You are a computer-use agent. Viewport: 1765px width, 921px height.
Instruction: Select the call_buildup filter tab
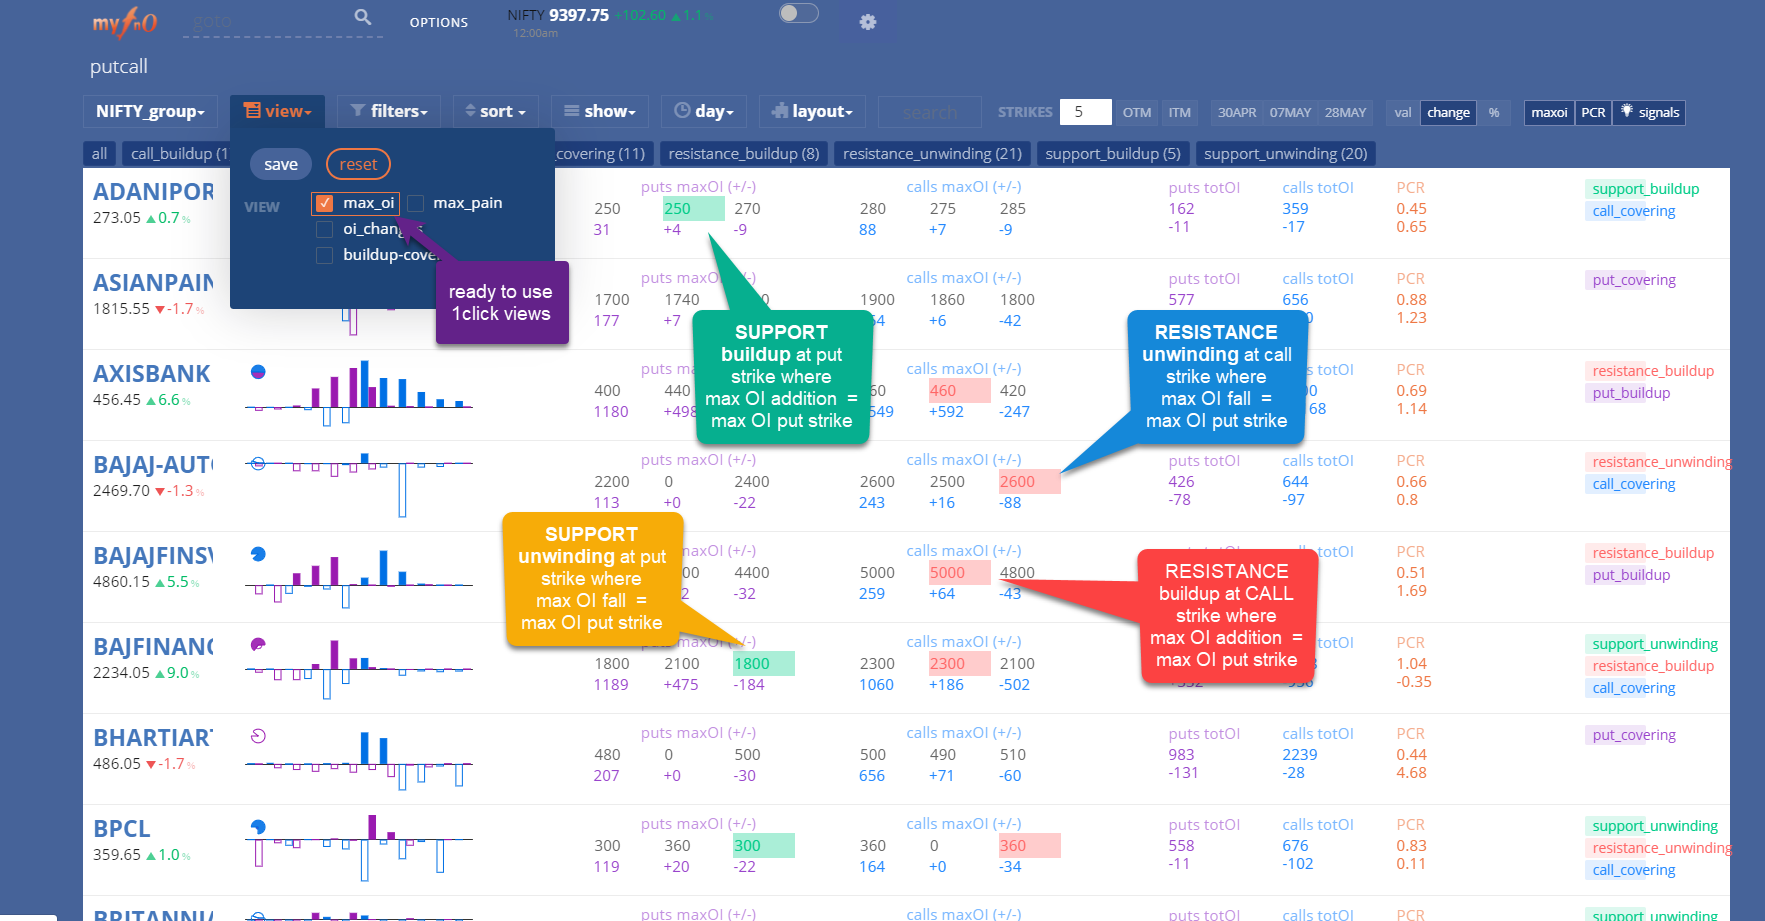point(176,153)
